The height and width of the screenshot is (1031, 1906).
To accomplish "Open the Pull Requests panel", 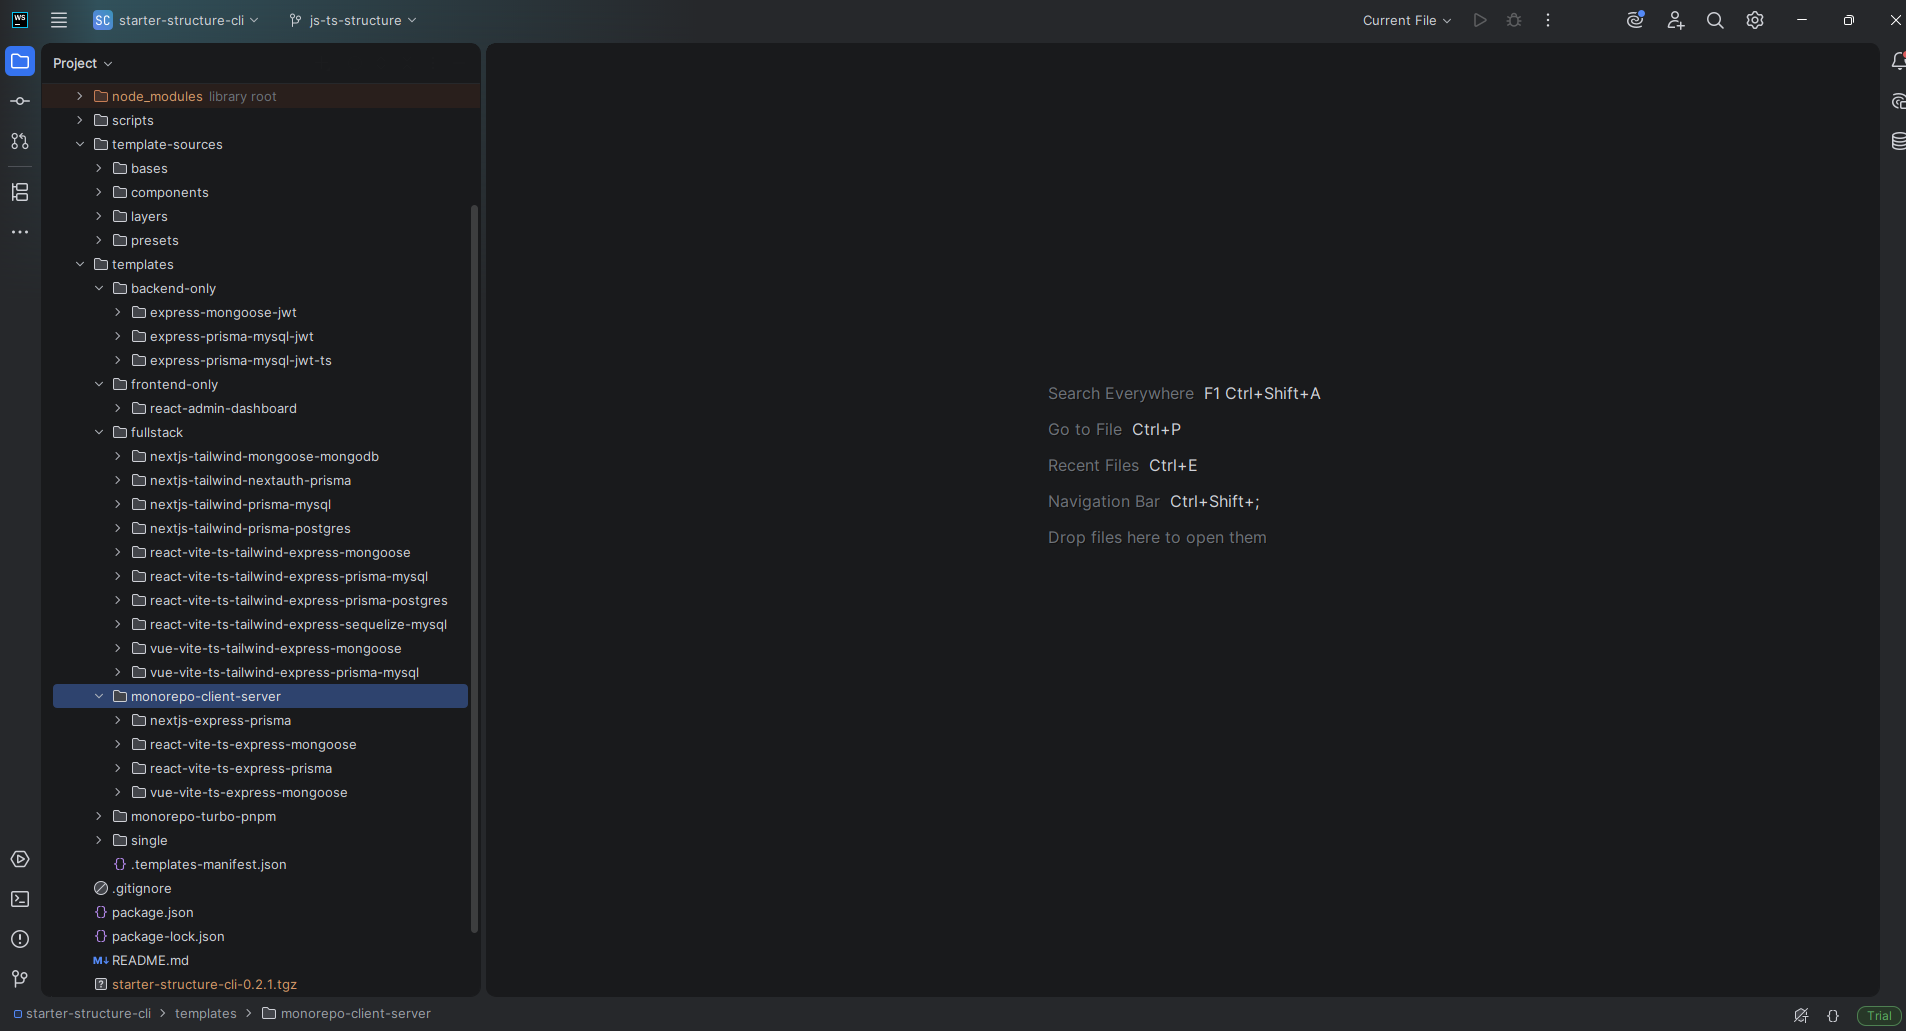I will [x=20, y=141].
